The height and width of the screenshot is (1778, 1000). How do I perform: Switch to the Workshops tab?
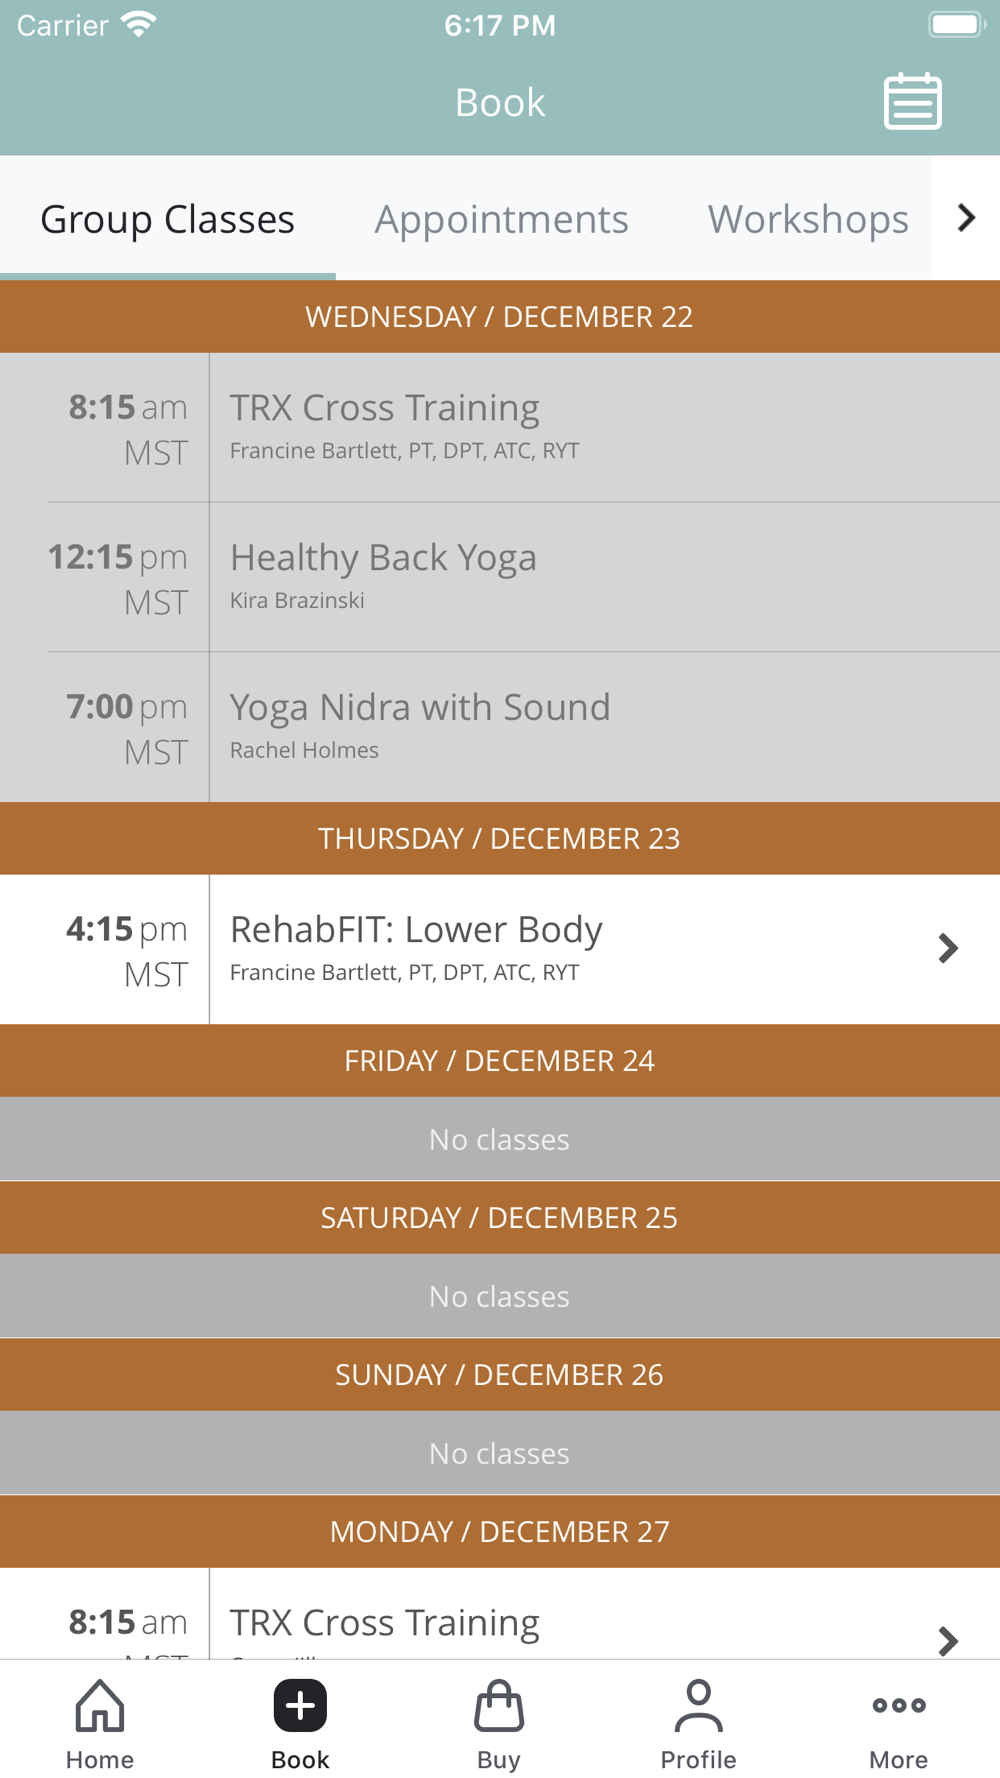(x=808, y=218)
